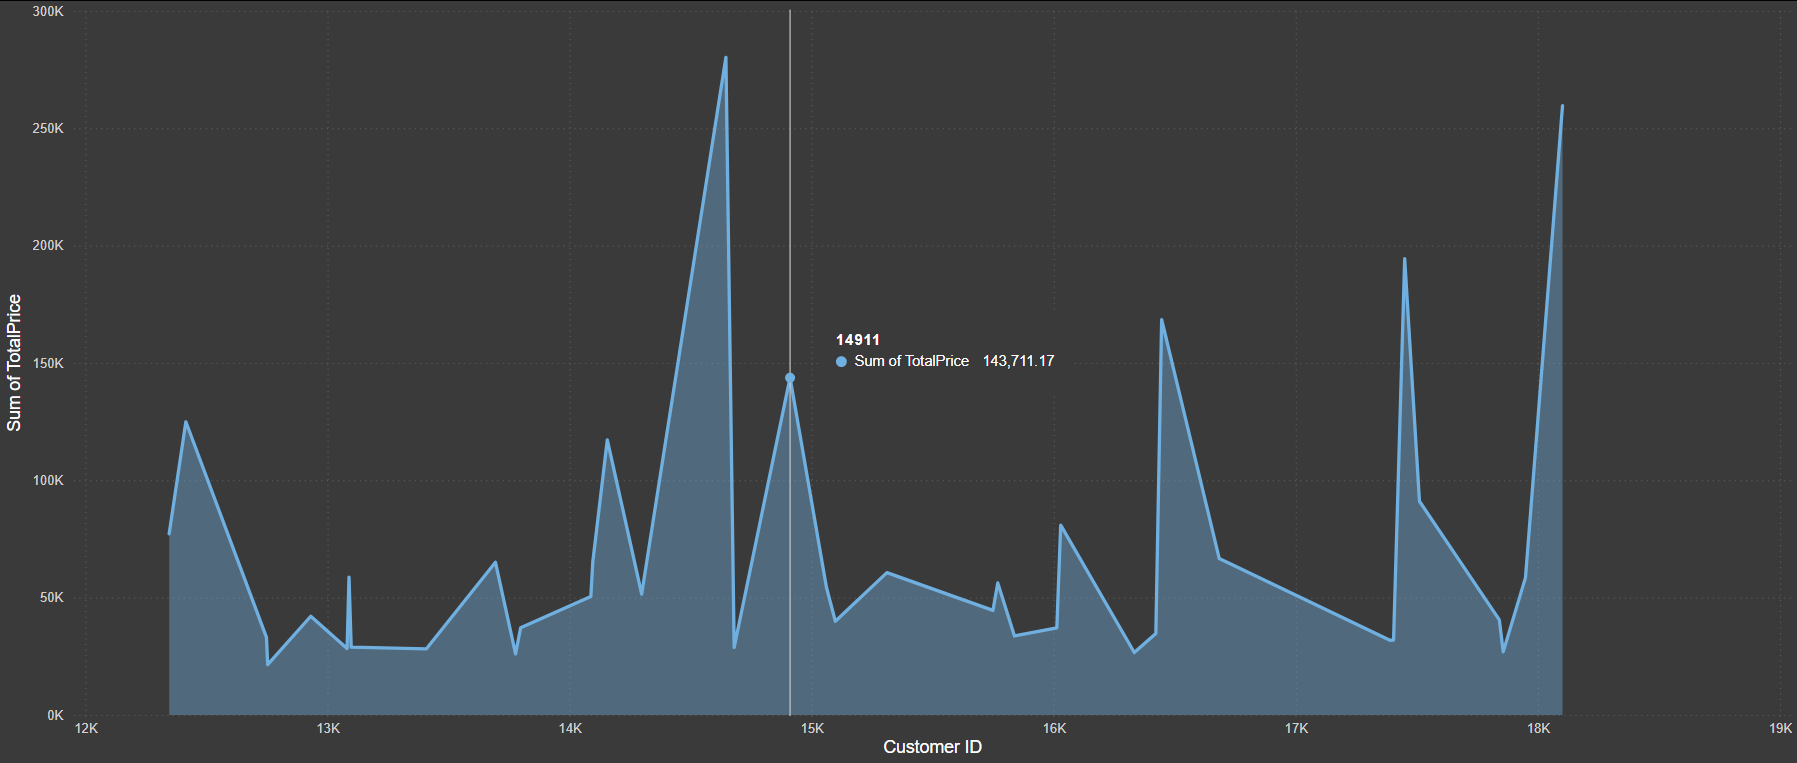Click the 300K y-axis label
The width and height of the screenshot is (1797, 763).
point(48,12)
